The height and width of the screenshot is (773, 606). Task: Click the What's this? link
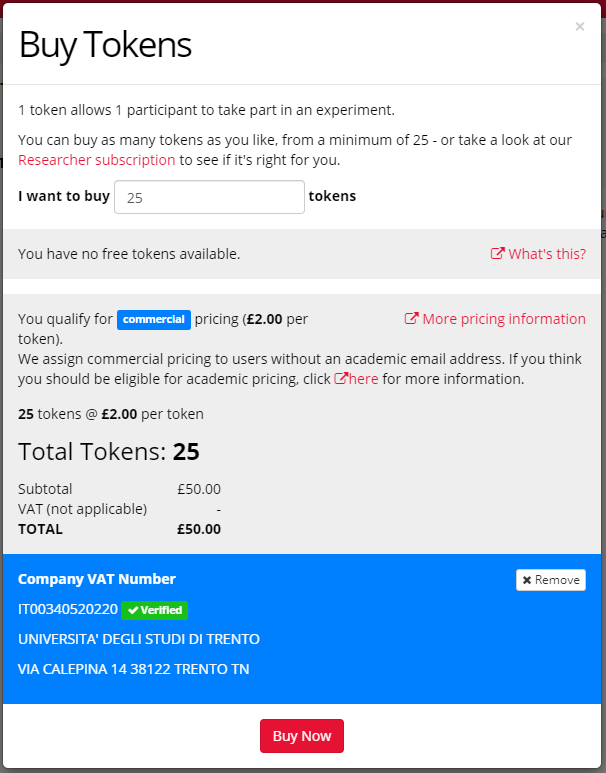tap(547, 254)
